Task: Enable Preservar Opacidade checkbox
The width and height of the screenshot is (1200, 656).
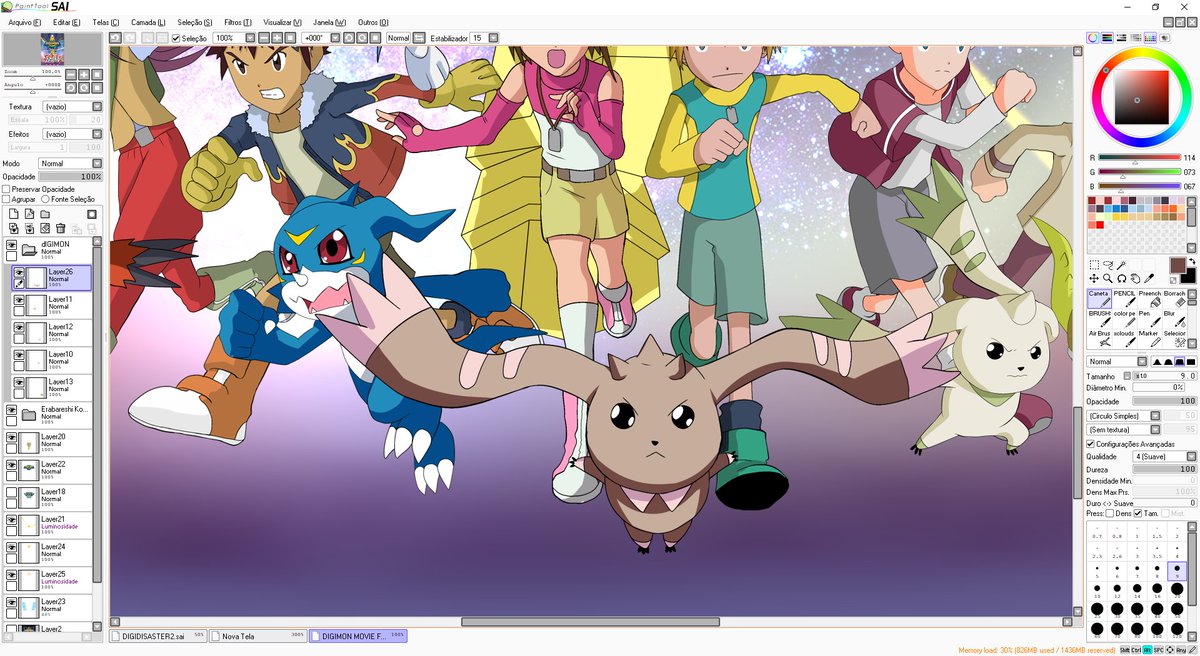Action: [7, 188]
